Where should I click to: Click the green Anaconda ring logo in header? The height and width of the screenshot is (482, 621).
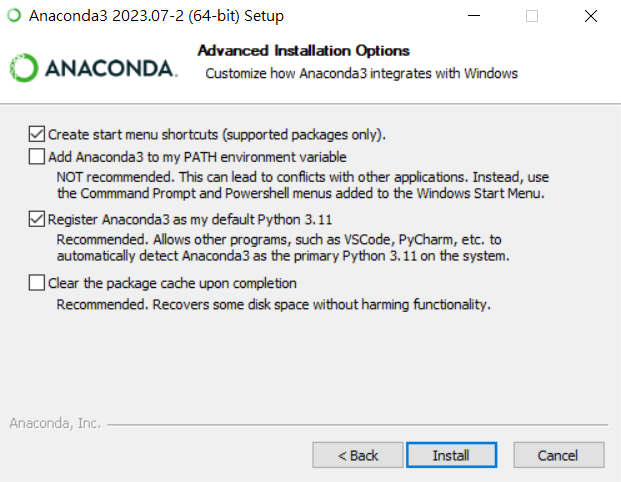[24, 68]
